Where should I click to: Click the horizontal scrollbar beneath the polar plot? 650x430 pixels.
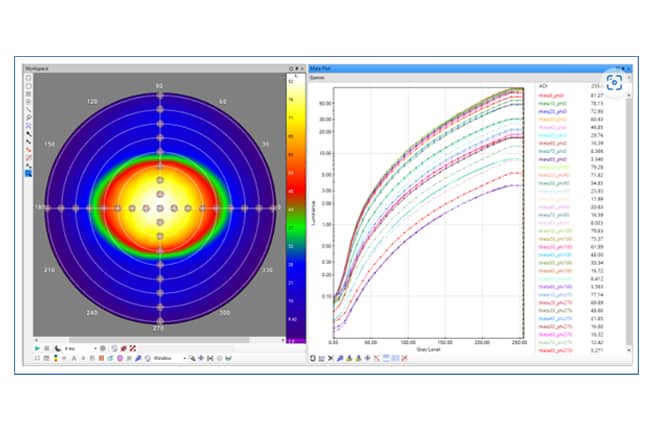coord(159,340)
